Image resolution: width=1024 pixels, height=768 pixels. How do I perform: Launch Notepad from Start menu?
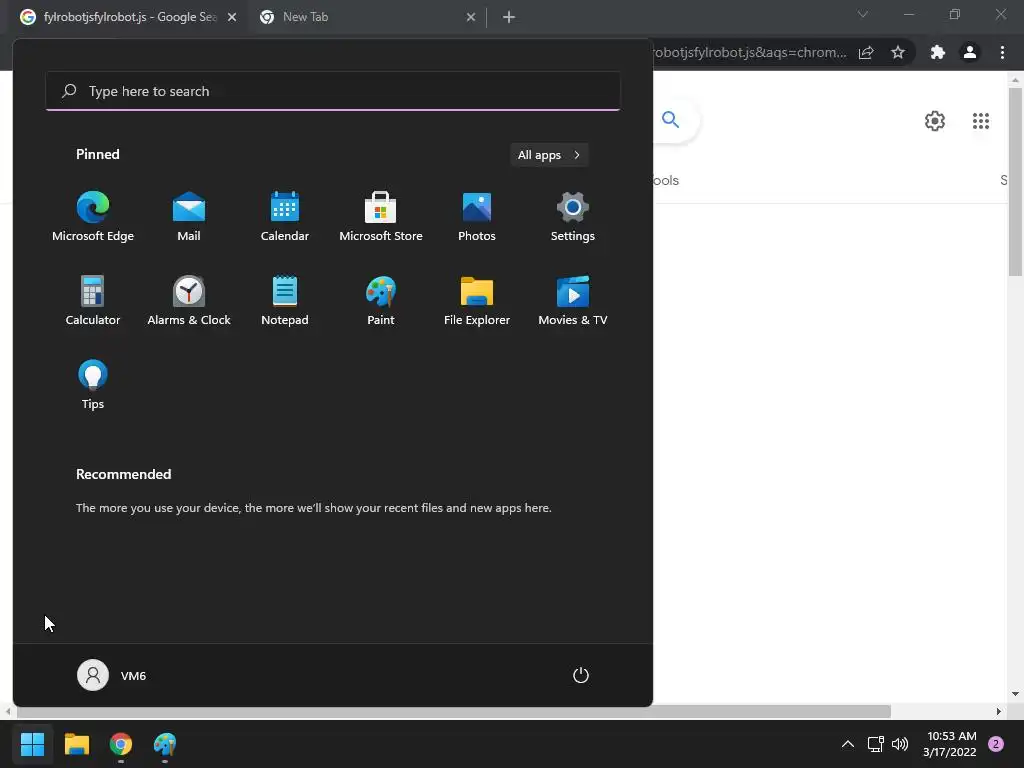pos(285,300)
